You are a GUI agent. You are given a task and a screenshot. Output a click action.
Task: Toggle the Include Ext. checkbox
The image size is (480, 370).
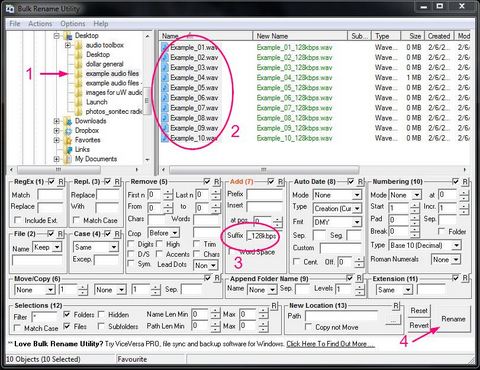(17, 220)
